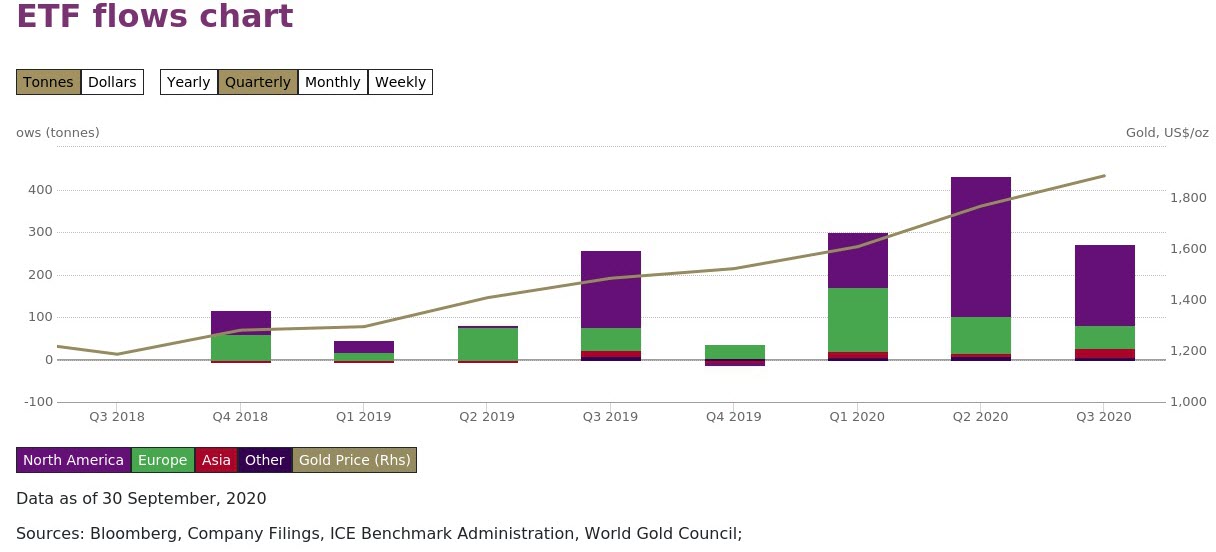The width and height of the screenshot is (1216, 552).
Task: Click the Q1 2020 Europe green bar segment
Action: pyautogui.click(x=857, y=320)
